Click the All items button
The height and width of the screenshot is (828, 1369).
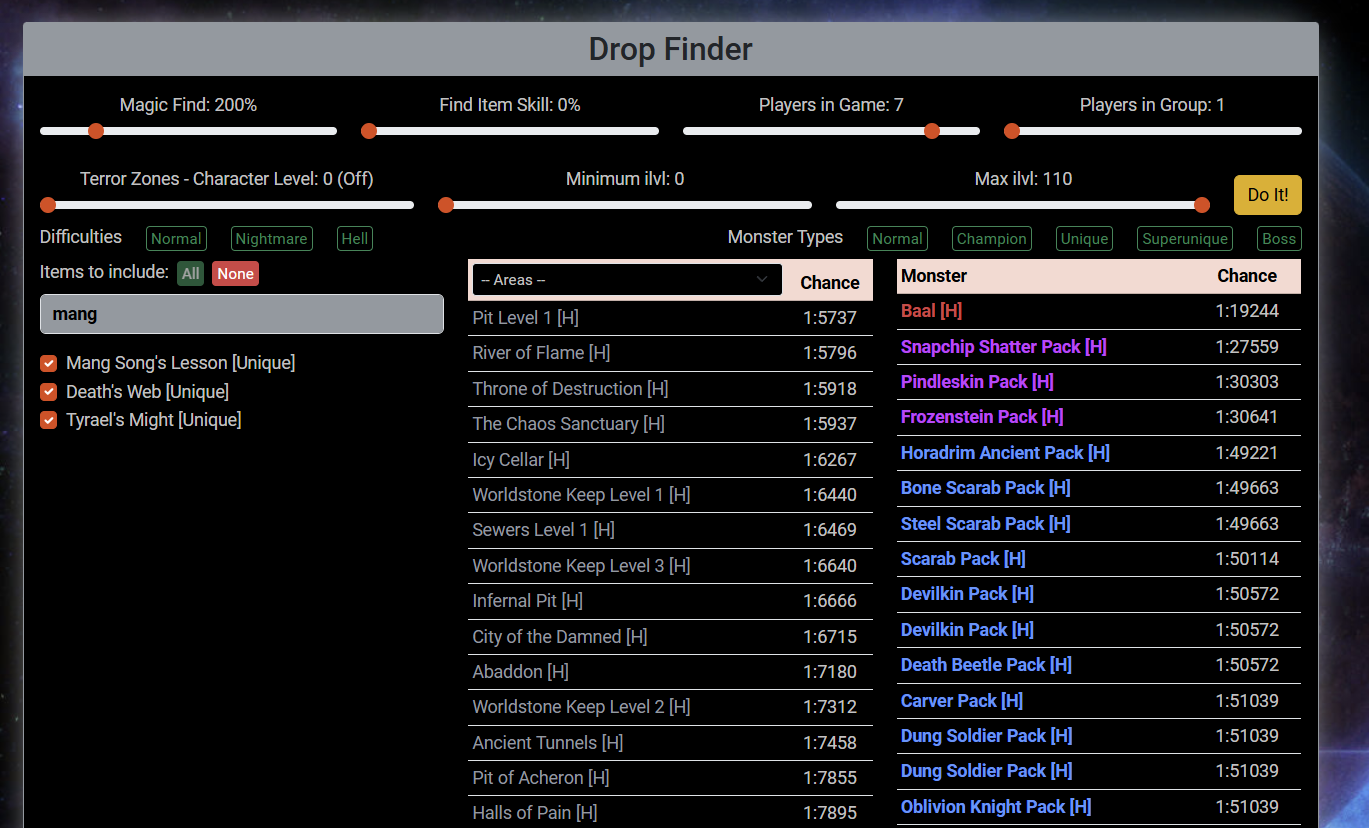pyautogui.click(x=190, y=274)
